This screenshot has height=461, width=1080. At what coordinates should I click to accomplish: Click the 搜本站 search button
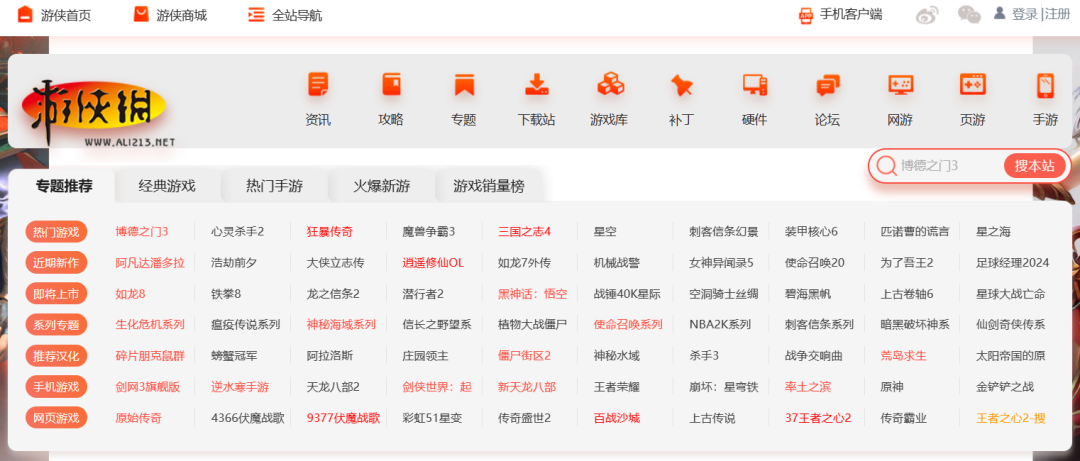tap(1035, 166)
